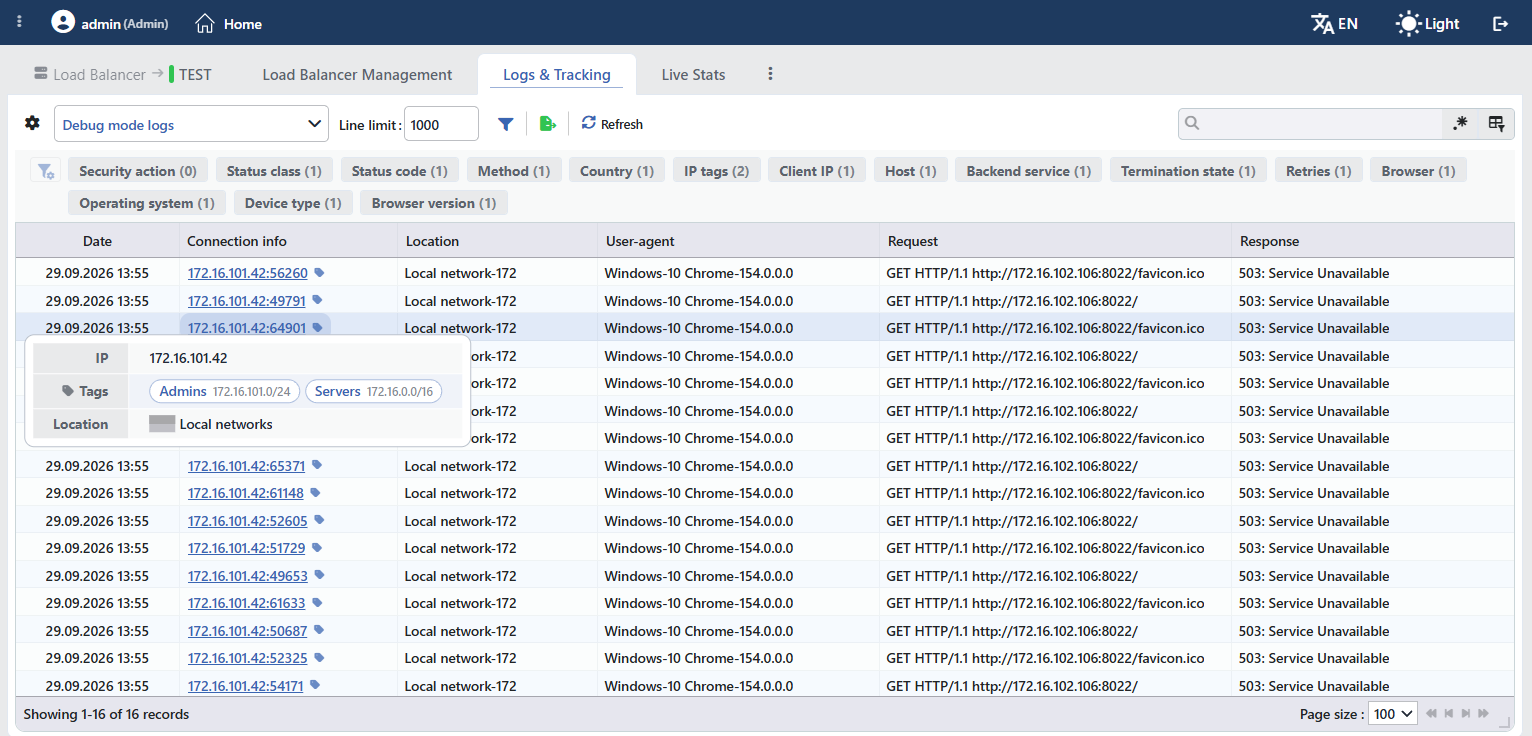Open the EN language selector
1532x736 pixels.
click(1334, 23)
